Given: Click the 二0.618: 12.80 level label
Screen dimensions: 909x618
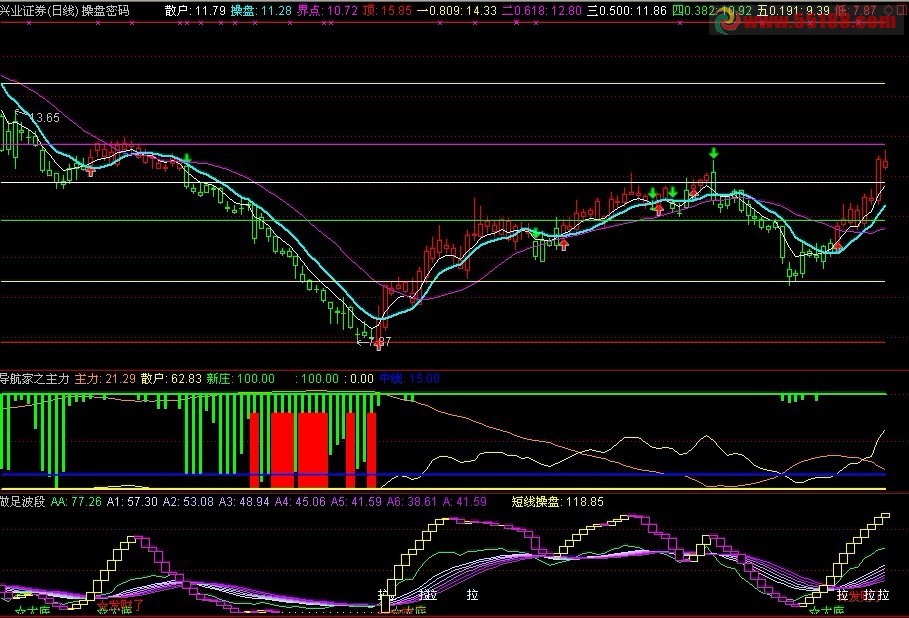Looking at the screenshot, I should click(x=542, y=10).
